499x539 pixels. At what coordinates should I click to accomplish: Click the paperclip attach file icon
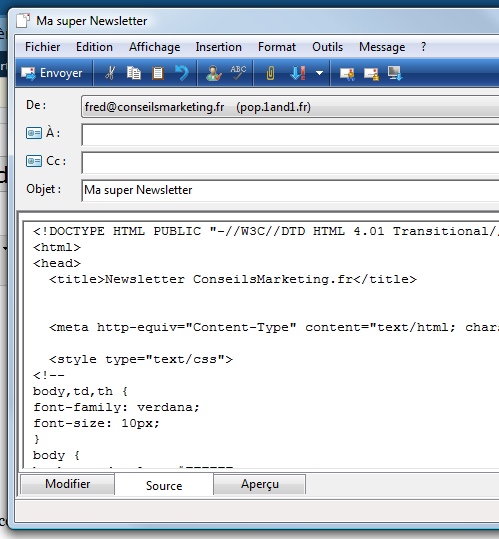[x=270, y=73]
